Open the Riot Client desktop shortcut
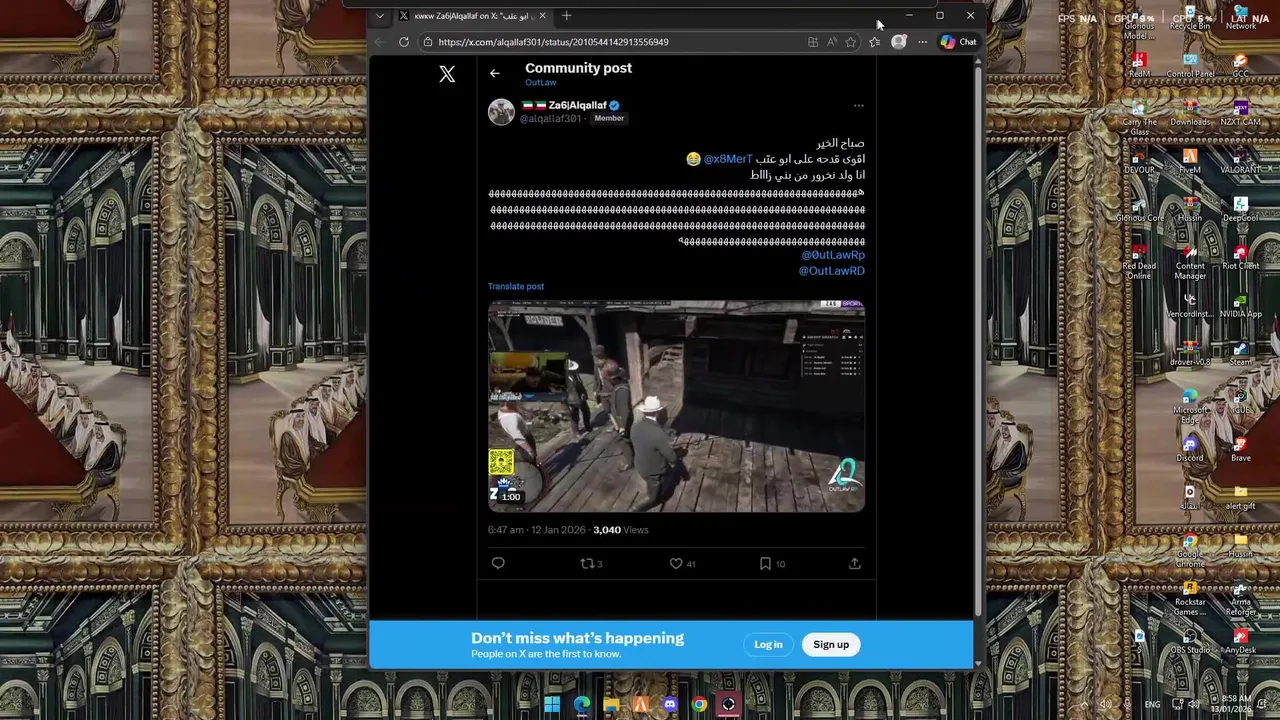Image resolution: width=1280 pixels, height=720 pixels. [x=1241, y=256]
